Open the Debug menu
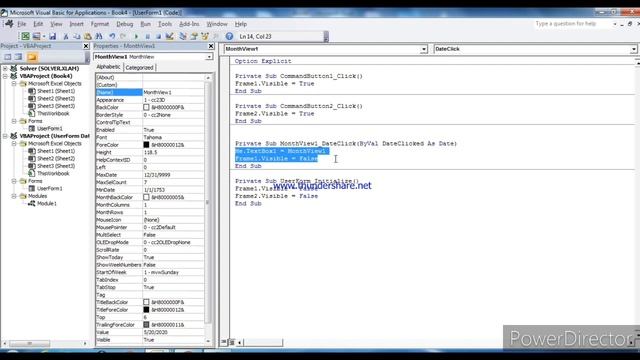The height and width of the screenshot is (360, 640). tap(124, 24)
